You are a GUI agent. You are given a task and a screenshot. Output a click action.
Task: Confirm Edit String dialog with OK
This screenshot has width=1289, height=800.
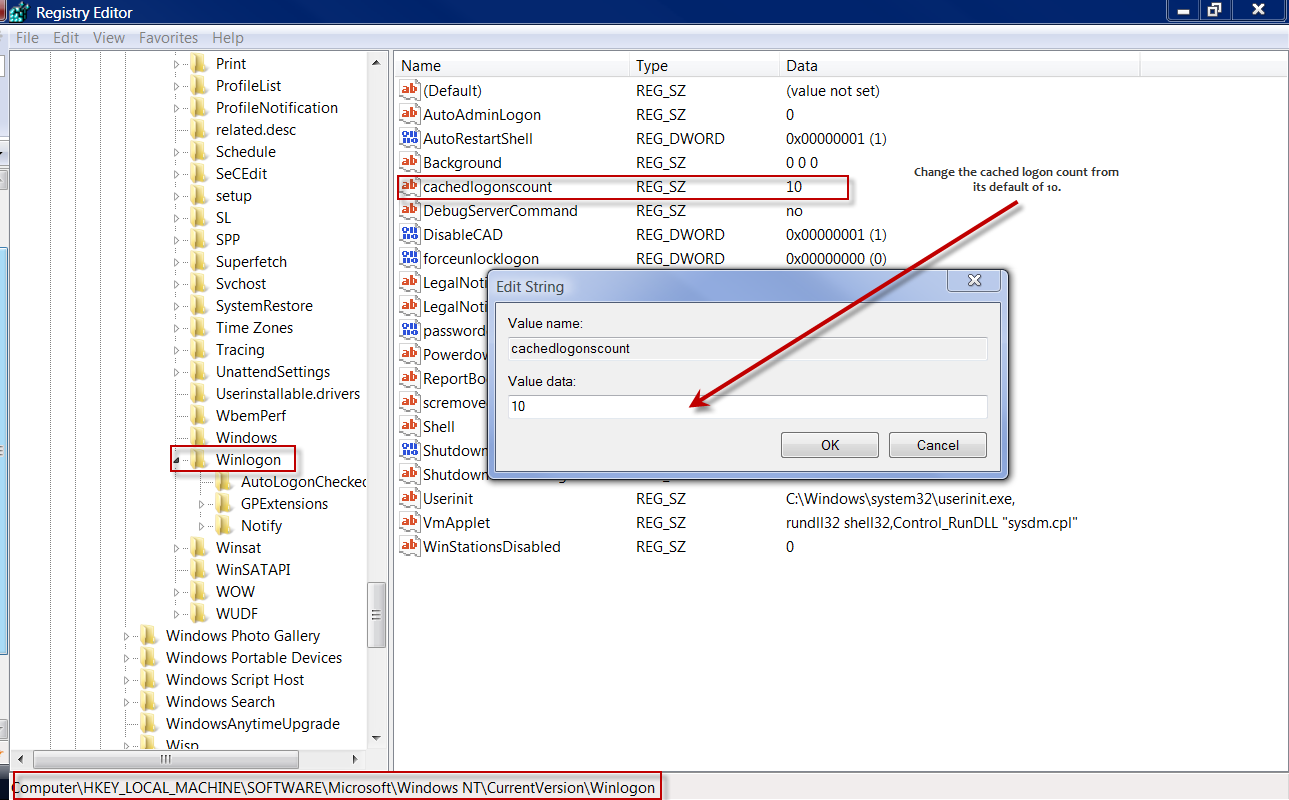(830, 445)
